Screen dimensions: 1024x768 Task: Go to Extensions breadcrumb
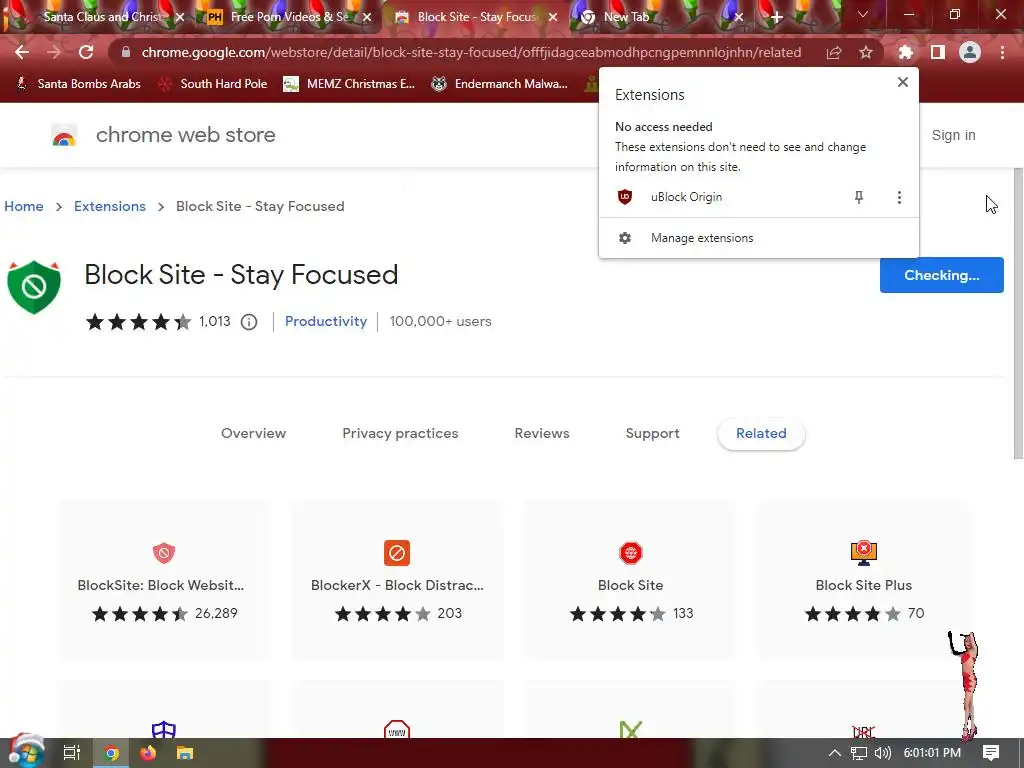(x=110, y=206)
